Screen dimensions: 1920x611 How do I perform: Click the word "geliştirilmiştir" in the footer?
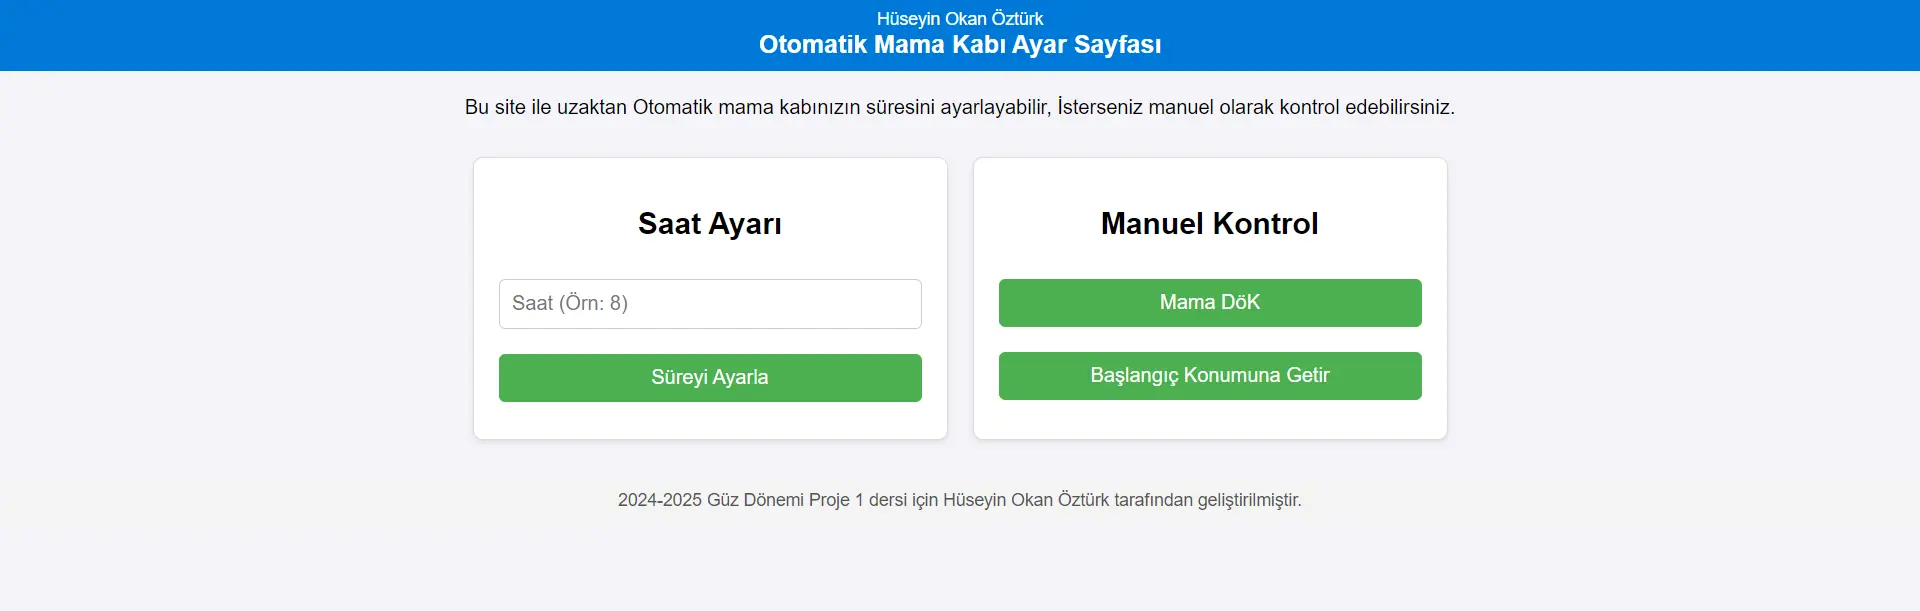click(1249, 500)
